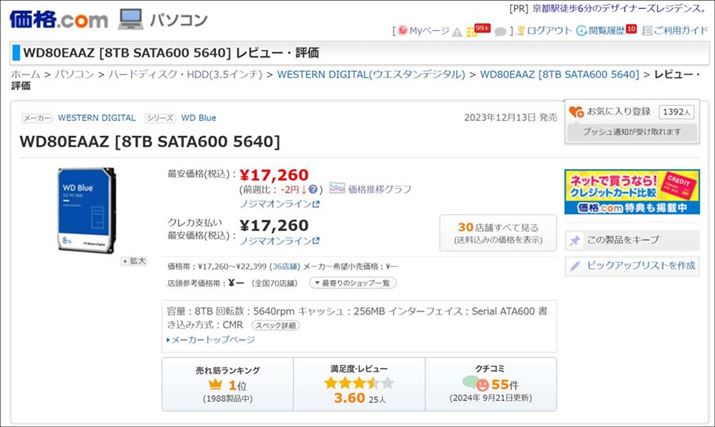Open the price trend graph icon
Image resolution: width=715 pixels, height=427 pixels.
[337, 188]
